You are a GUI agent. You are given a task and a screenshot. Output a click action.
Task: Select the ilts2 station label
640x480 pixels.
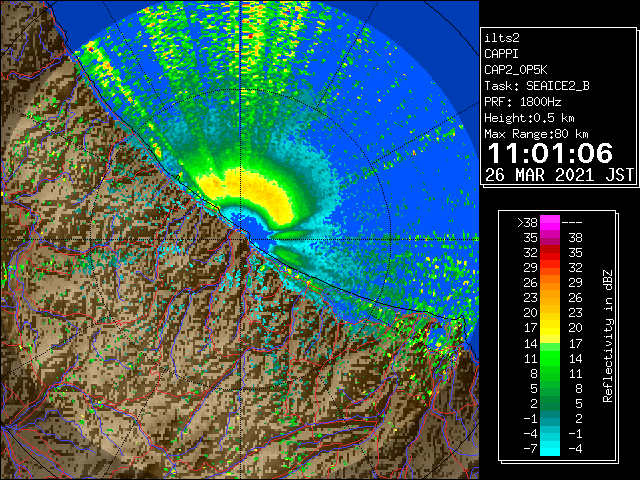click(502, 38)
